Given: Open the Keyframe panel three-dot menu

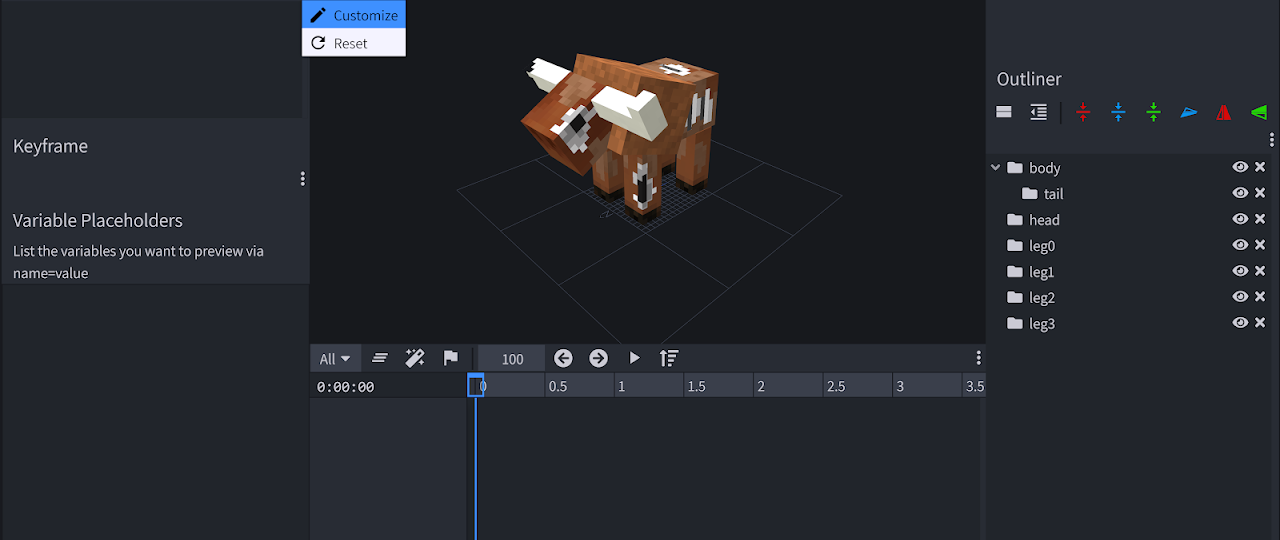Looking at the screenshot, I should (302, 179).
